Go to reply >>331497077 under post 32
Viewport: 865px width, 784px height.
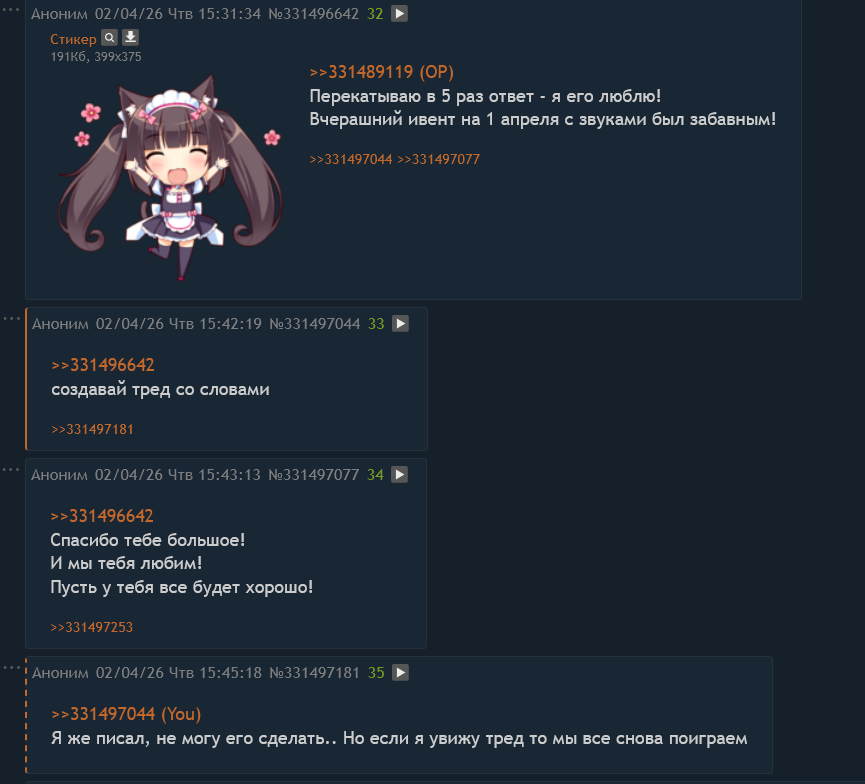point(439,159)
